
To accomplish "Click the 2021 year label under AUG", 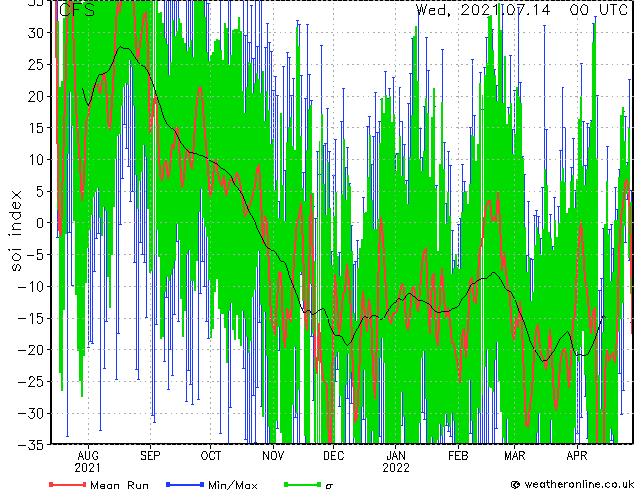I will click(x=88, y=468).
